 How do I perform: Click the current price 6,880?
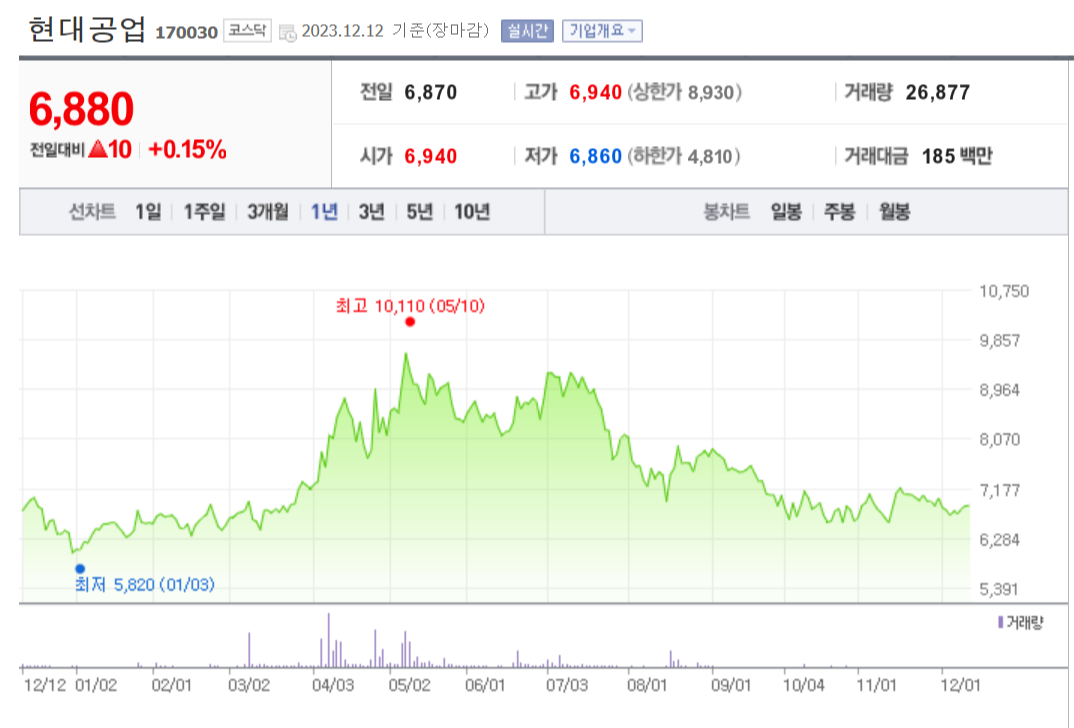(82, 109)
